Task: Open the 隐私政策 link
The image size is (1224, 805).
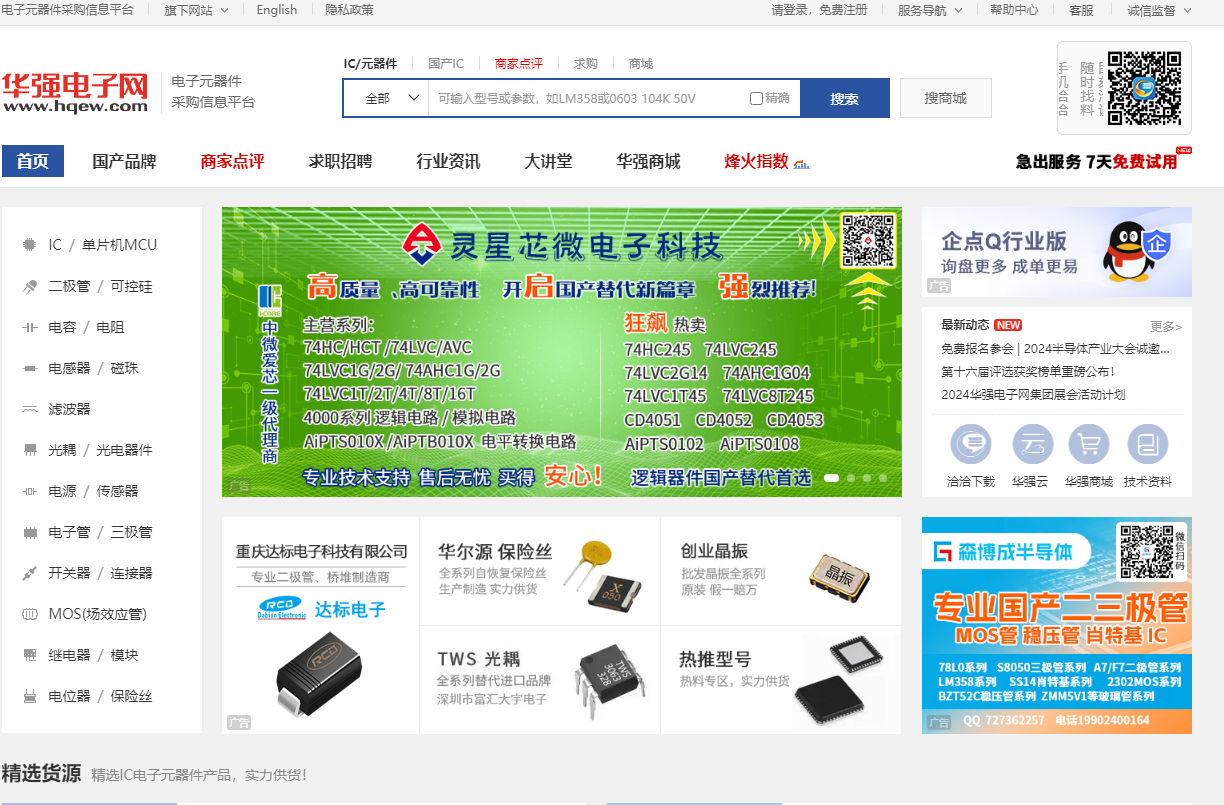Action: [x=349, y=10]
